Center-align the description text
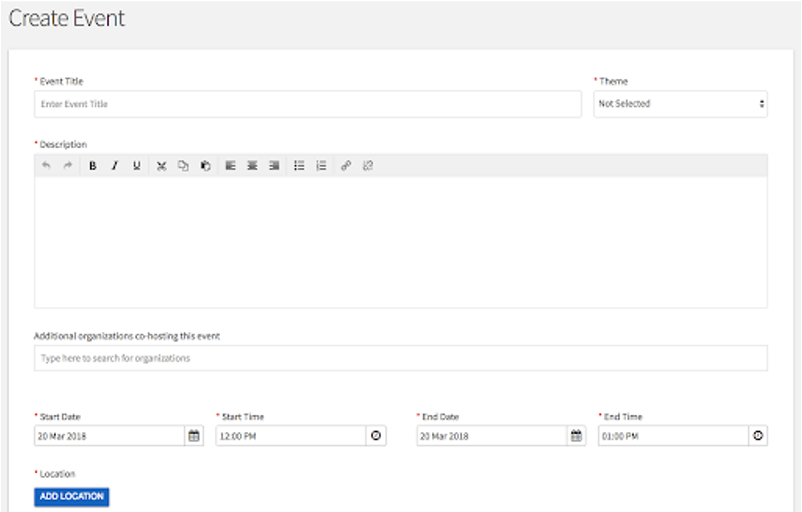Screen dimensions: 802x512 [x=252, y=166]
